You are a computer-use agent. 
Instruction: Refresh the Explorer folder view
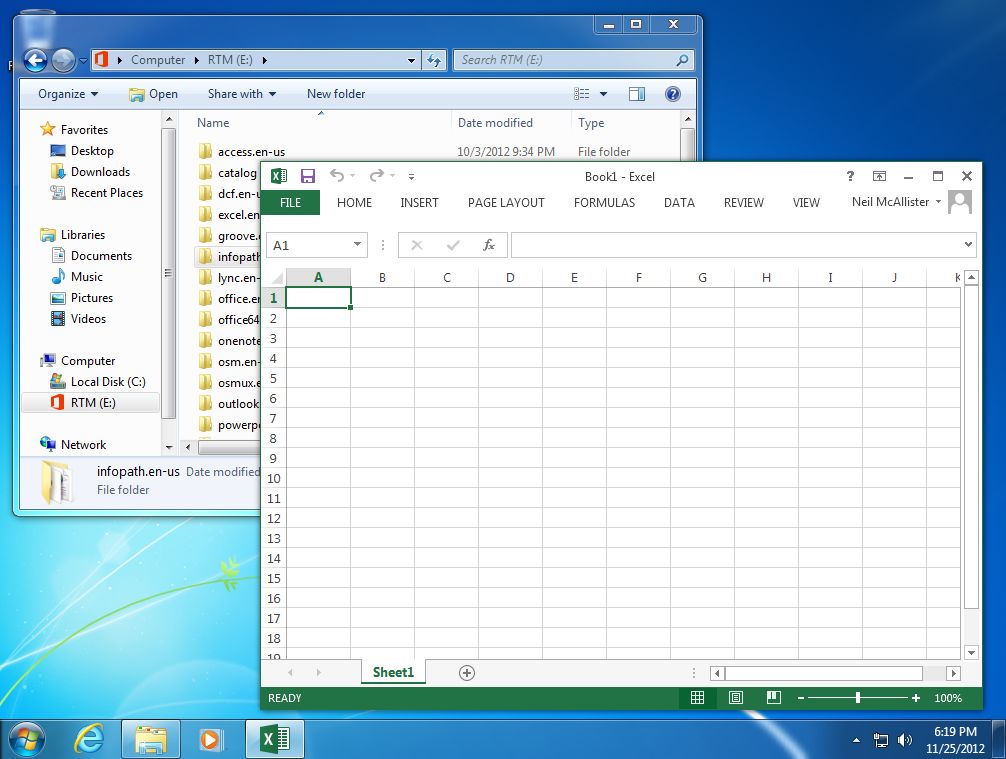click(434, 60)
